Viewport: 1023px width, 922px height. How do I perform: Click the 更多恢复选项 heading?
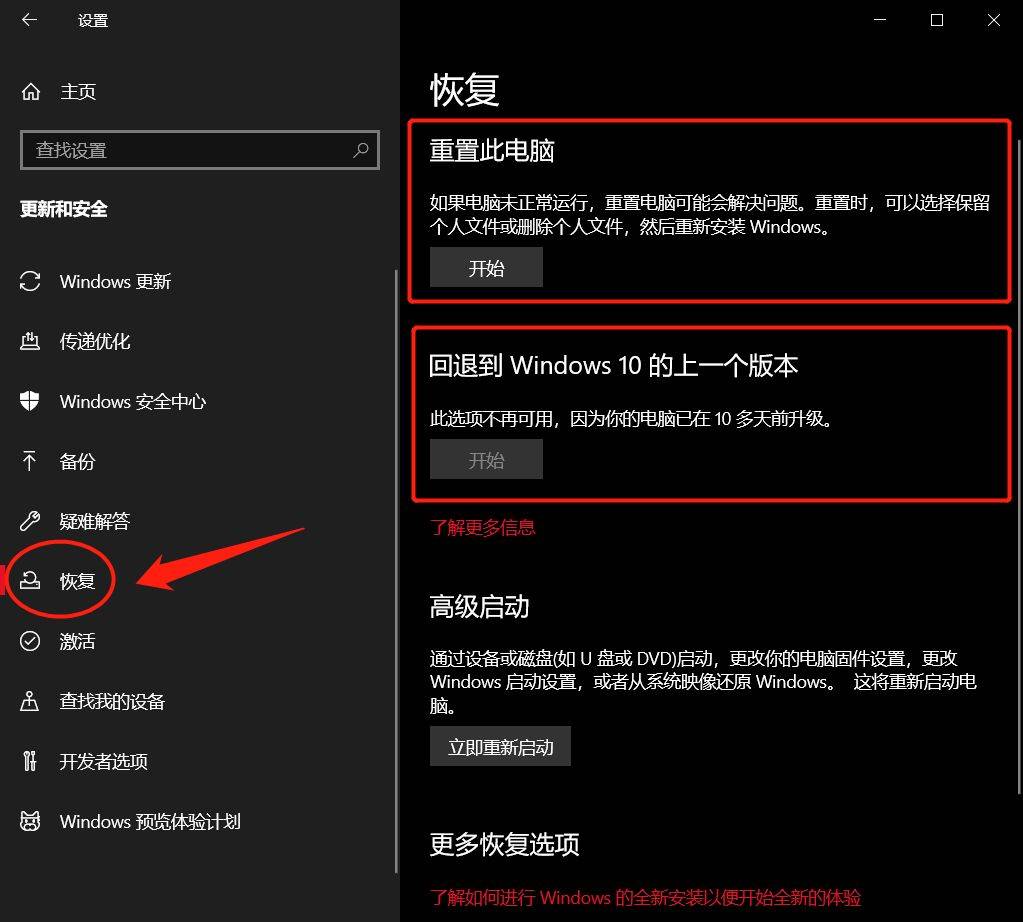(504, 844)
